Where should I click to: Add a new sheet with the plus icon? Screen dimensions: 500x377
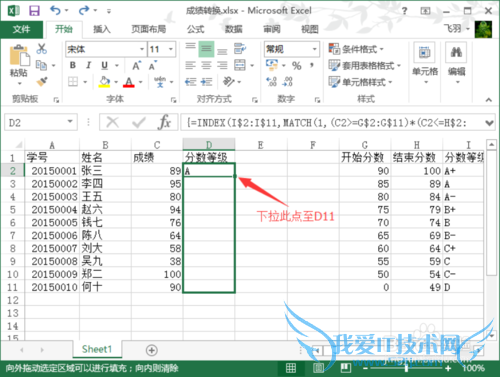152,350
